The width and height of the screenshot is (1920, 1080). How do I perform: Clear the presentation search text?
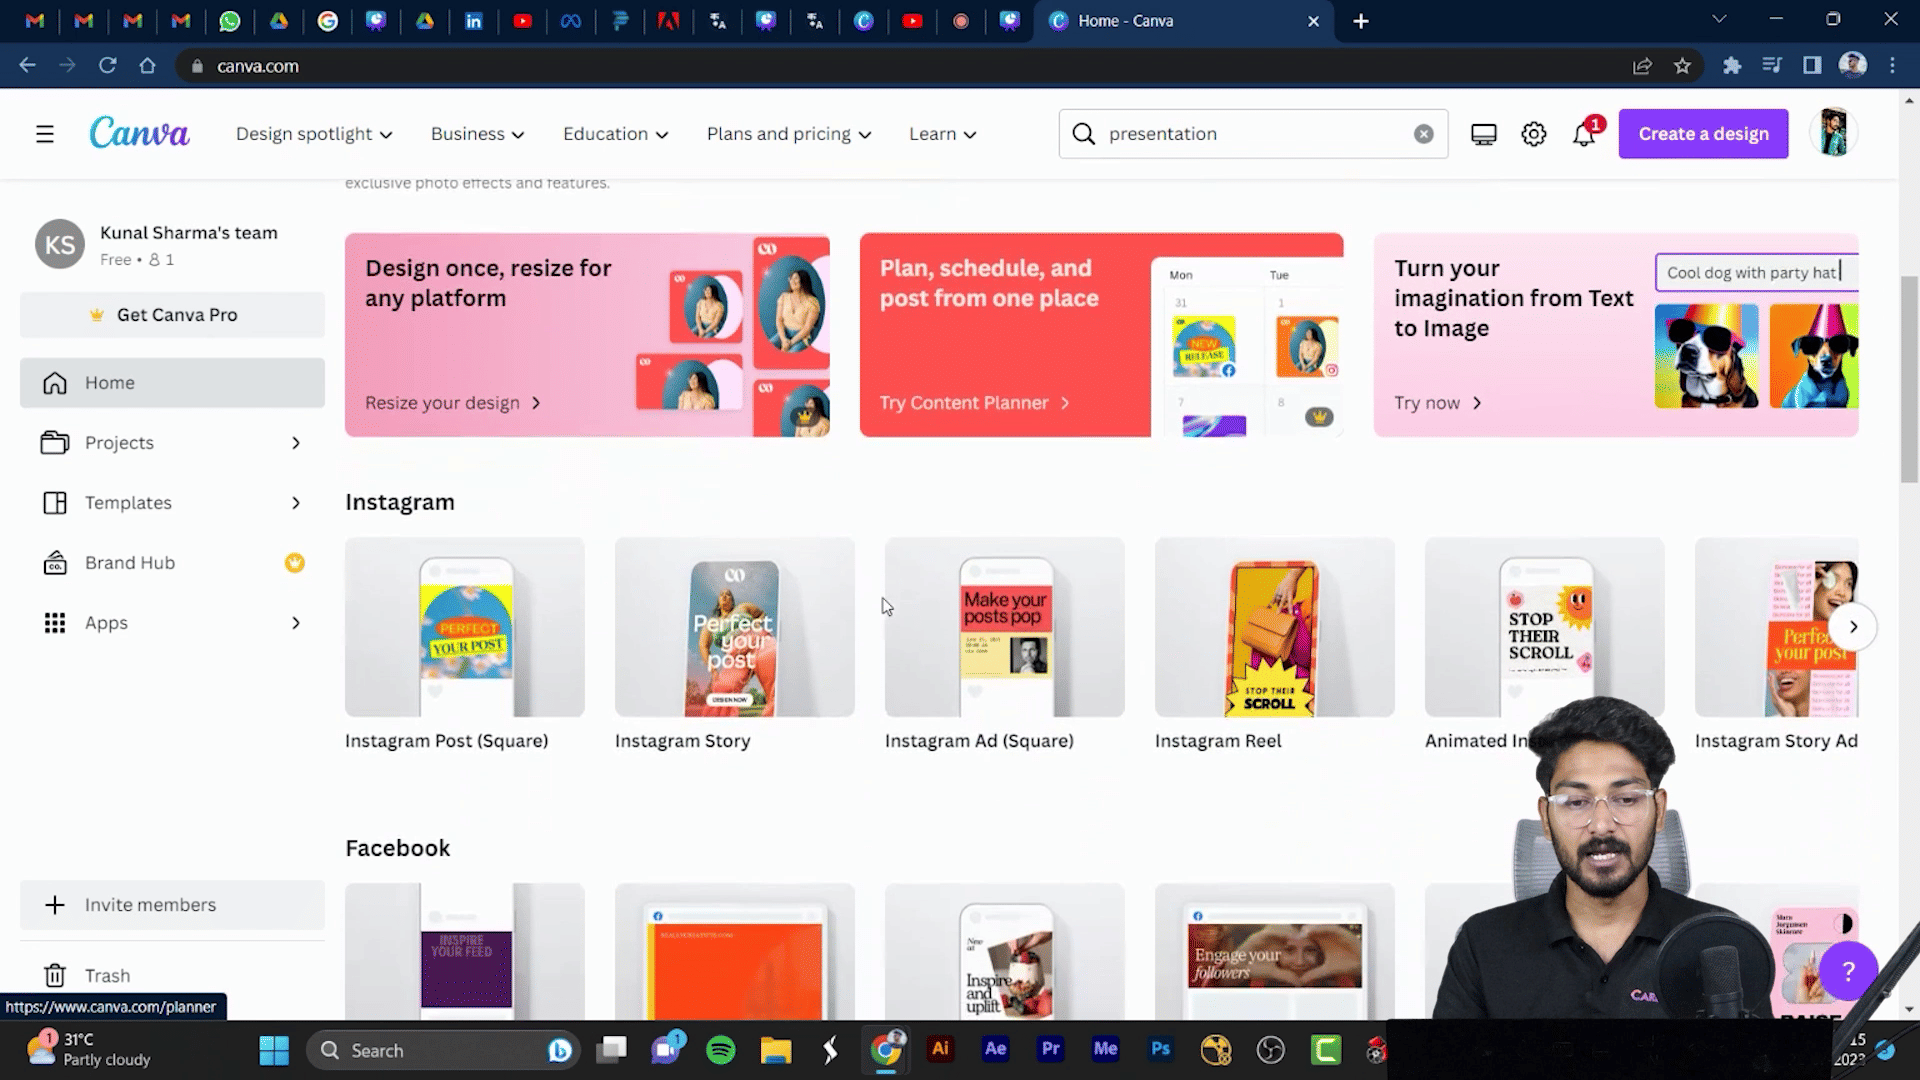(x=1423, y=134)
